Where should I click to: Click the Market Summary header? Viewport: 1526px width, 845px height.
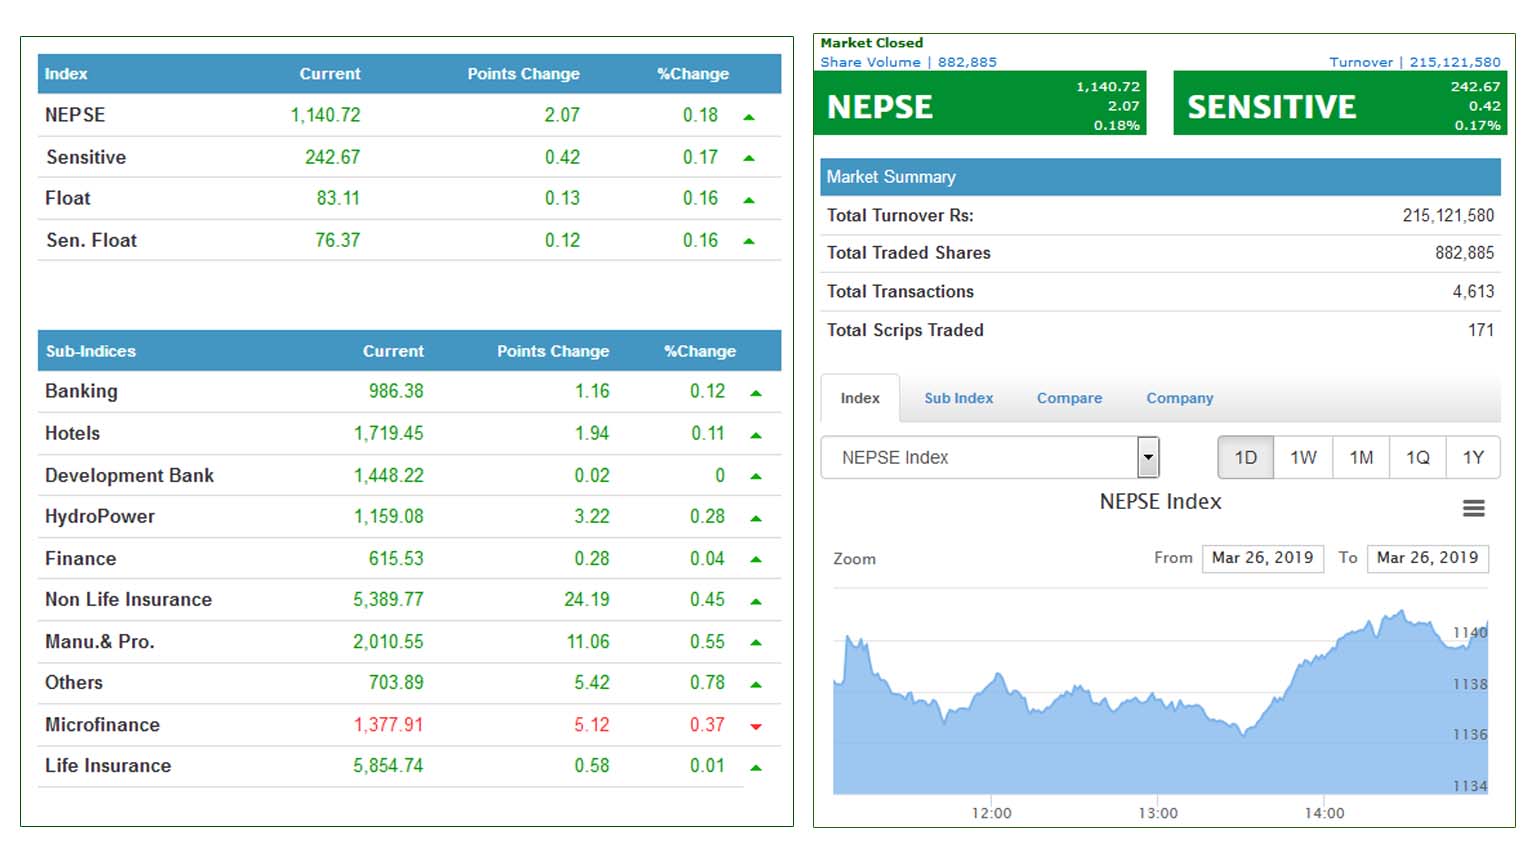[1160, 177]
